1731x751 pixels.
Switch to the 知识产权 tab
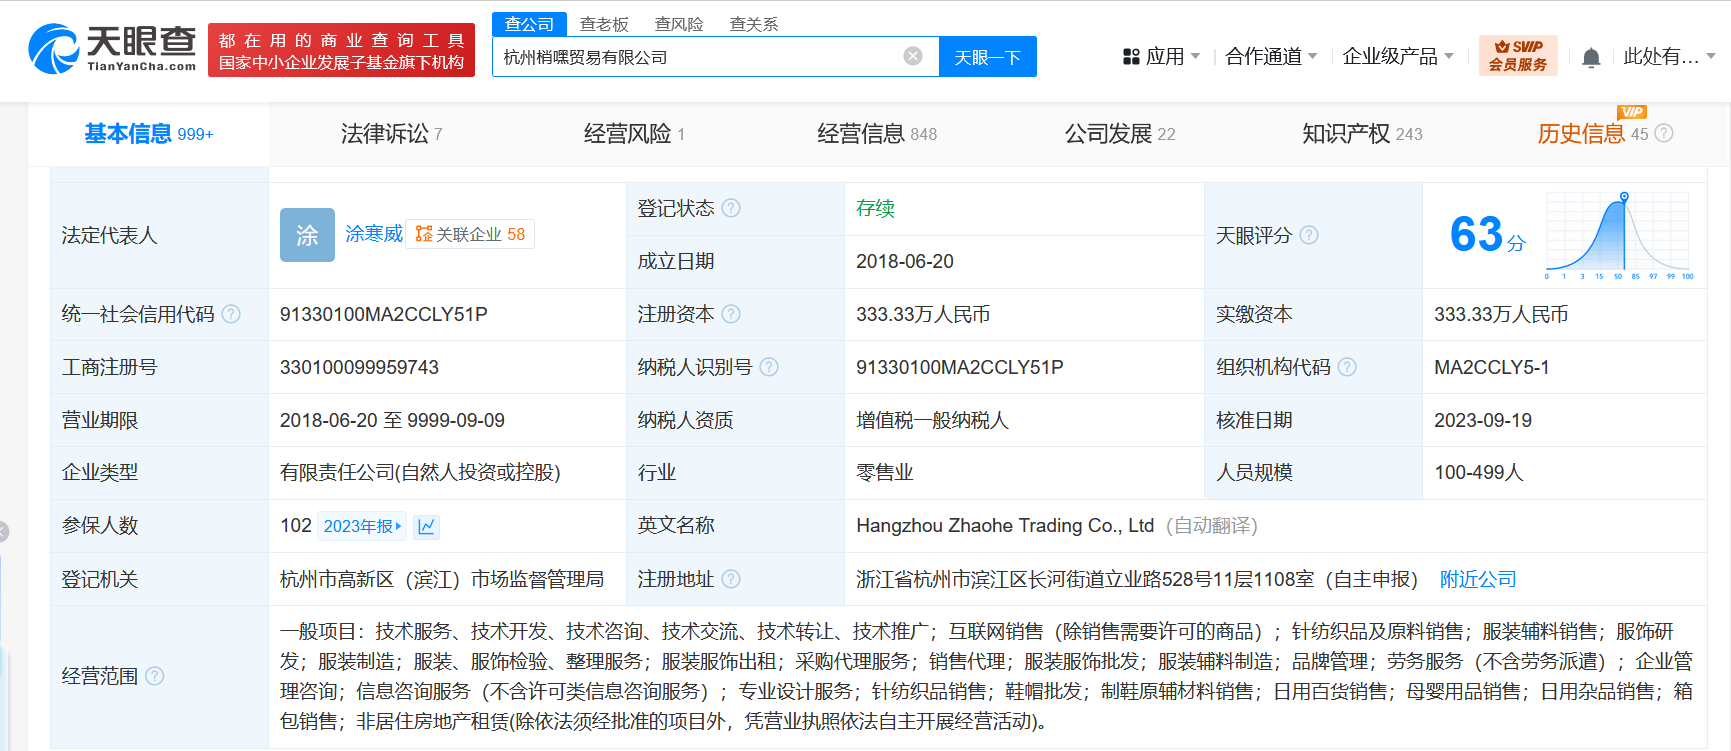coord(1361,134)
